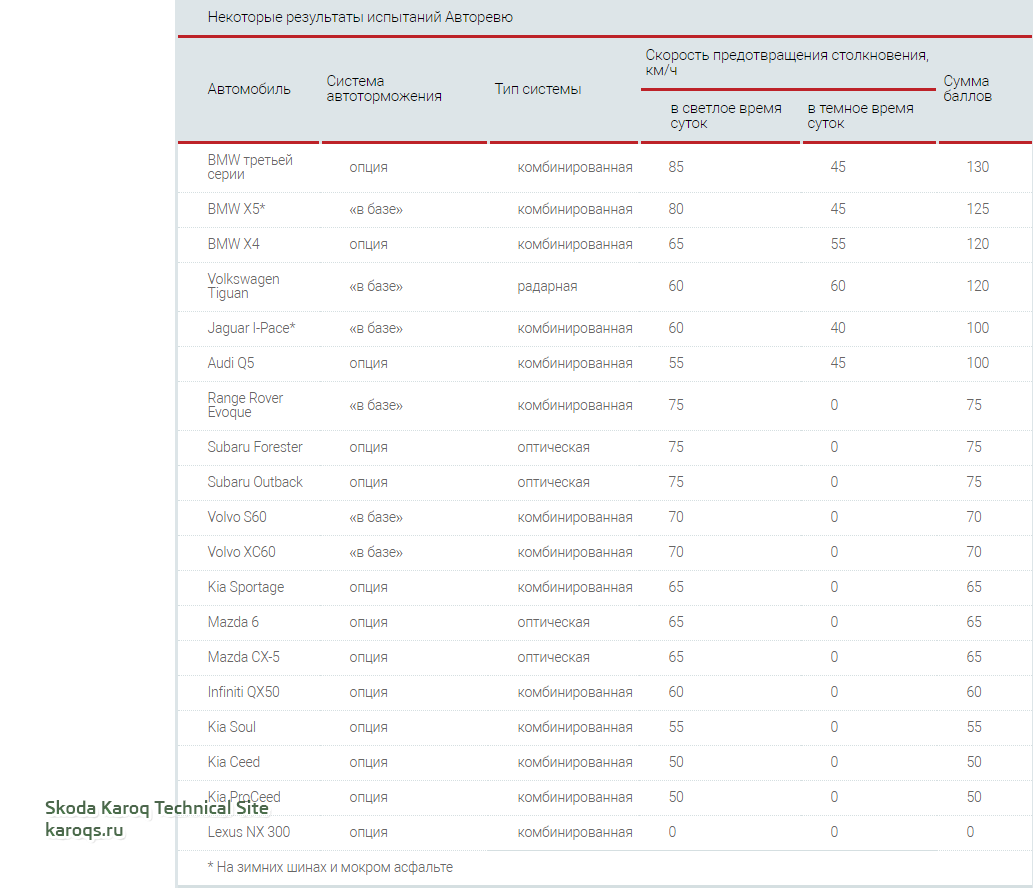This screenshot has width=1033, height=889.
Task: Select the 'Volvo S60' car name
Action: pyautogui.click(x=237, y=517)
